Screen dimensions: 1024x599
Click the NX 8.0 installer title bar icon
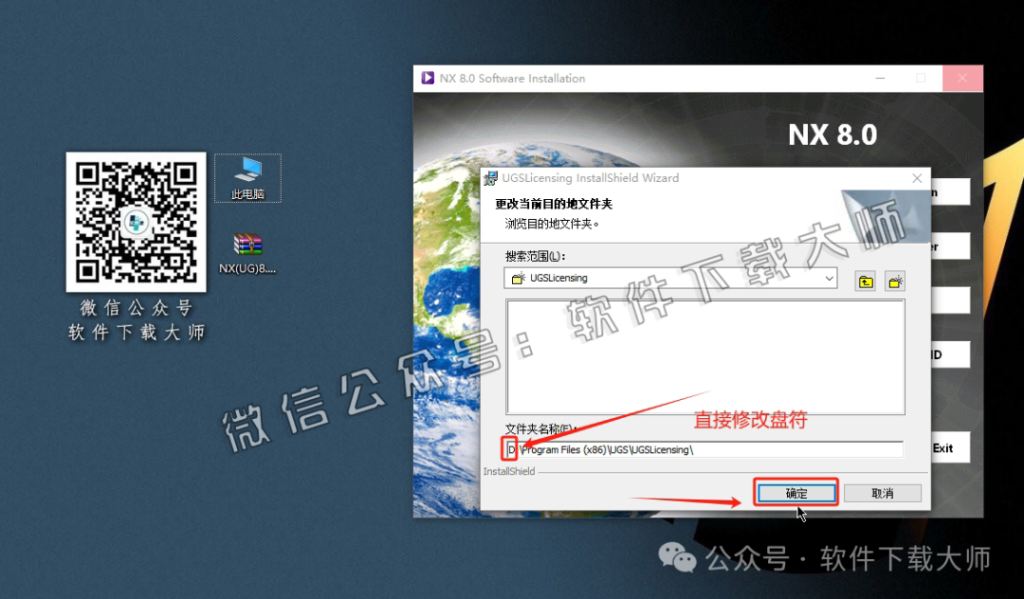(x=427, y=78)
